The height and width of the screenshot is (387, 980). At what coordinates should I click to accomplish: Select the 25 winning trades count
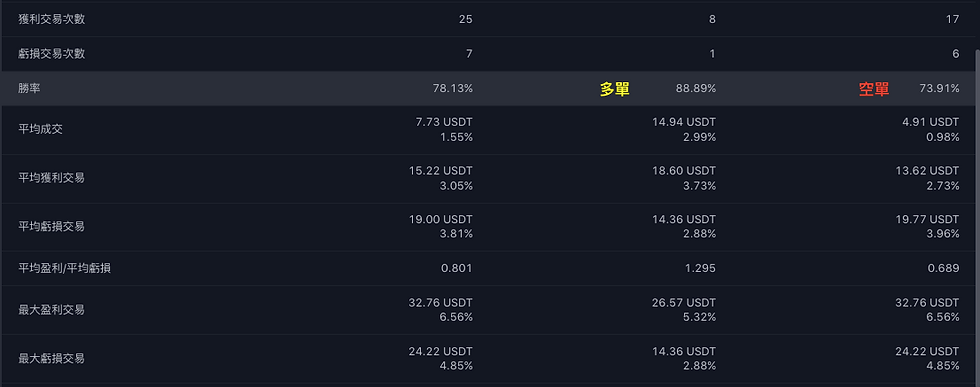coord(466,19)
